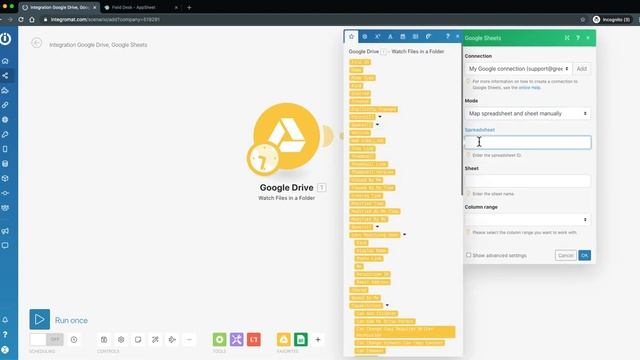Click Add next to Connection
The height and width of the screenshot is (360, 640).
[582, 69]
